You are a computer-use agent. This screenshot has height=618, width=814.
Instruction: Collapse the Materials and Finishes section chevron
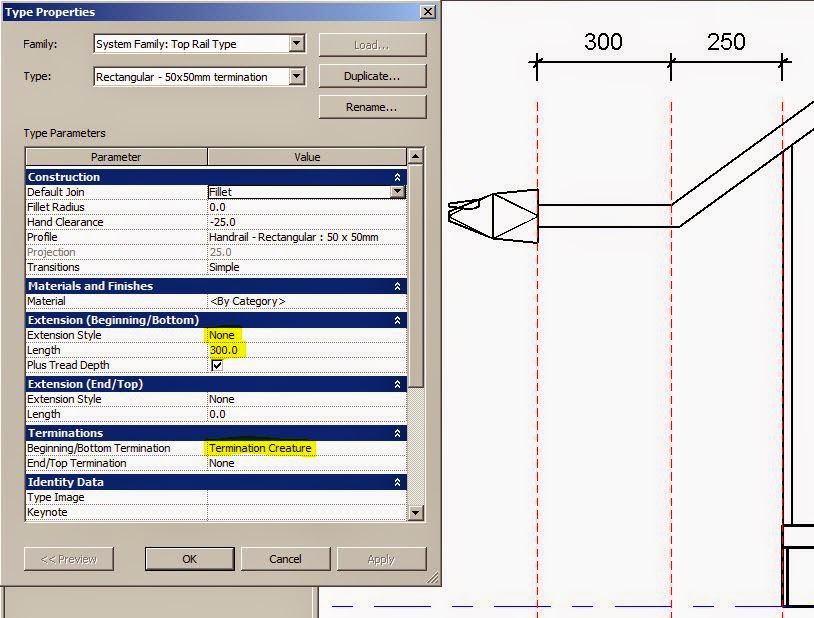(x=396, y=286)
